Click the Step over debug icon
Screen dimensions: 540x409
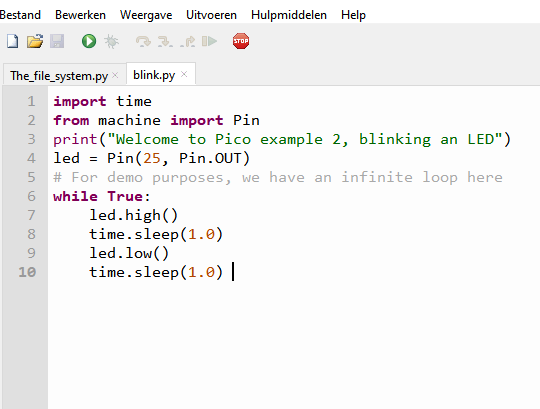tap(143, 42)
